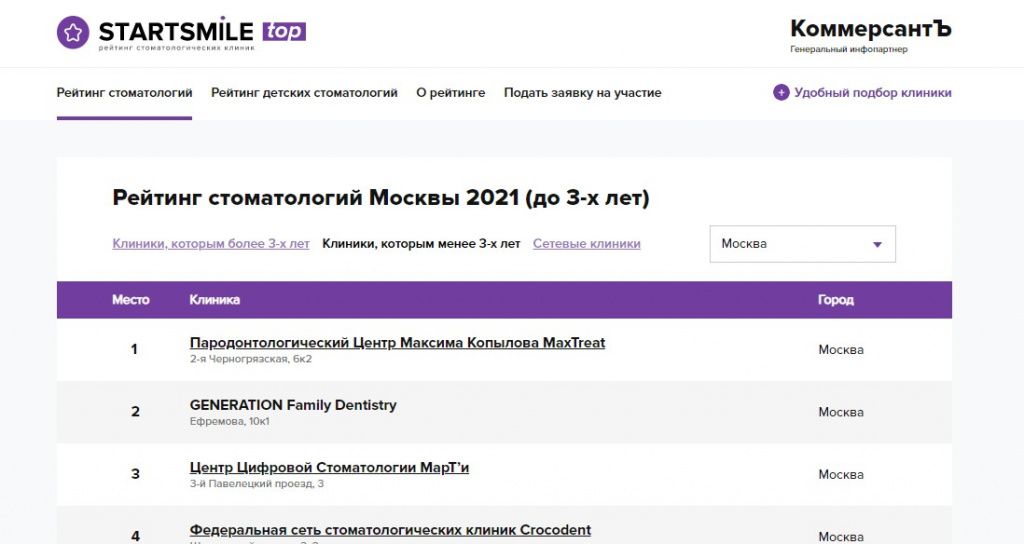Open the Рейтинг стоматологий tab

(x=124, y=93)
